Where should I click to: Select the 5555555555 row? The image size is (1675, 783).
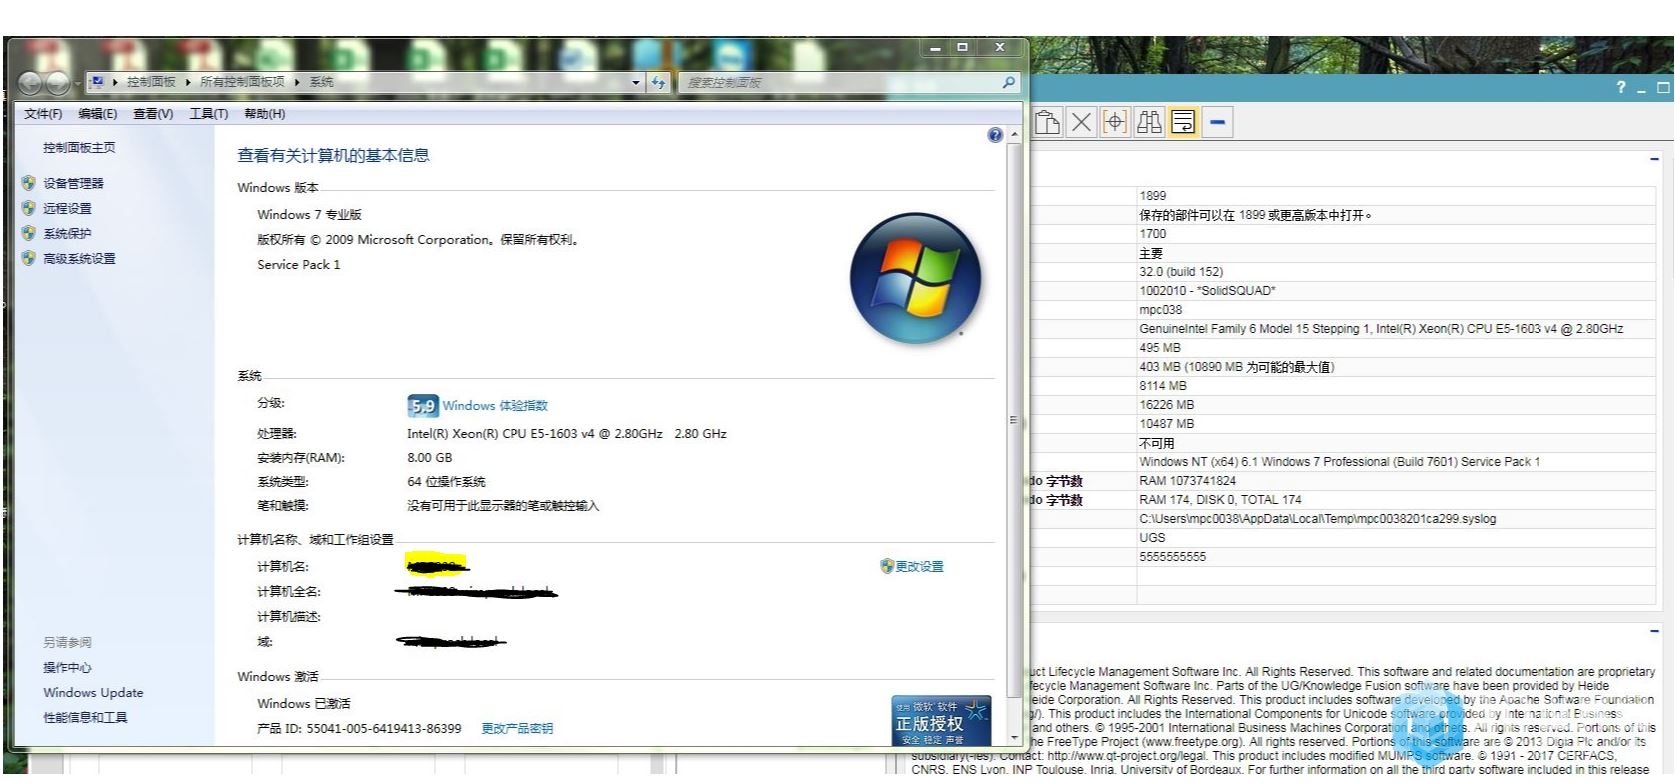[x=1396, y=557]
